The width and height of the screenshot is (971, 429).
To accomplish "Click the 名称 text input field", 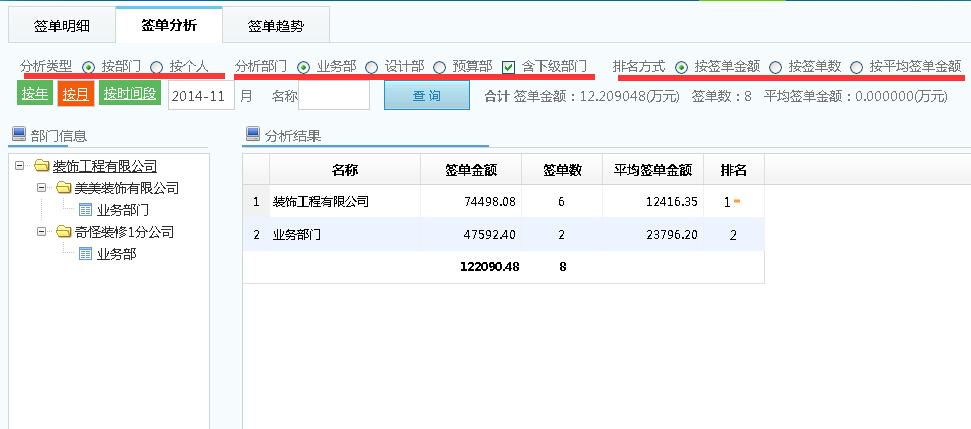I will (334, 95).
